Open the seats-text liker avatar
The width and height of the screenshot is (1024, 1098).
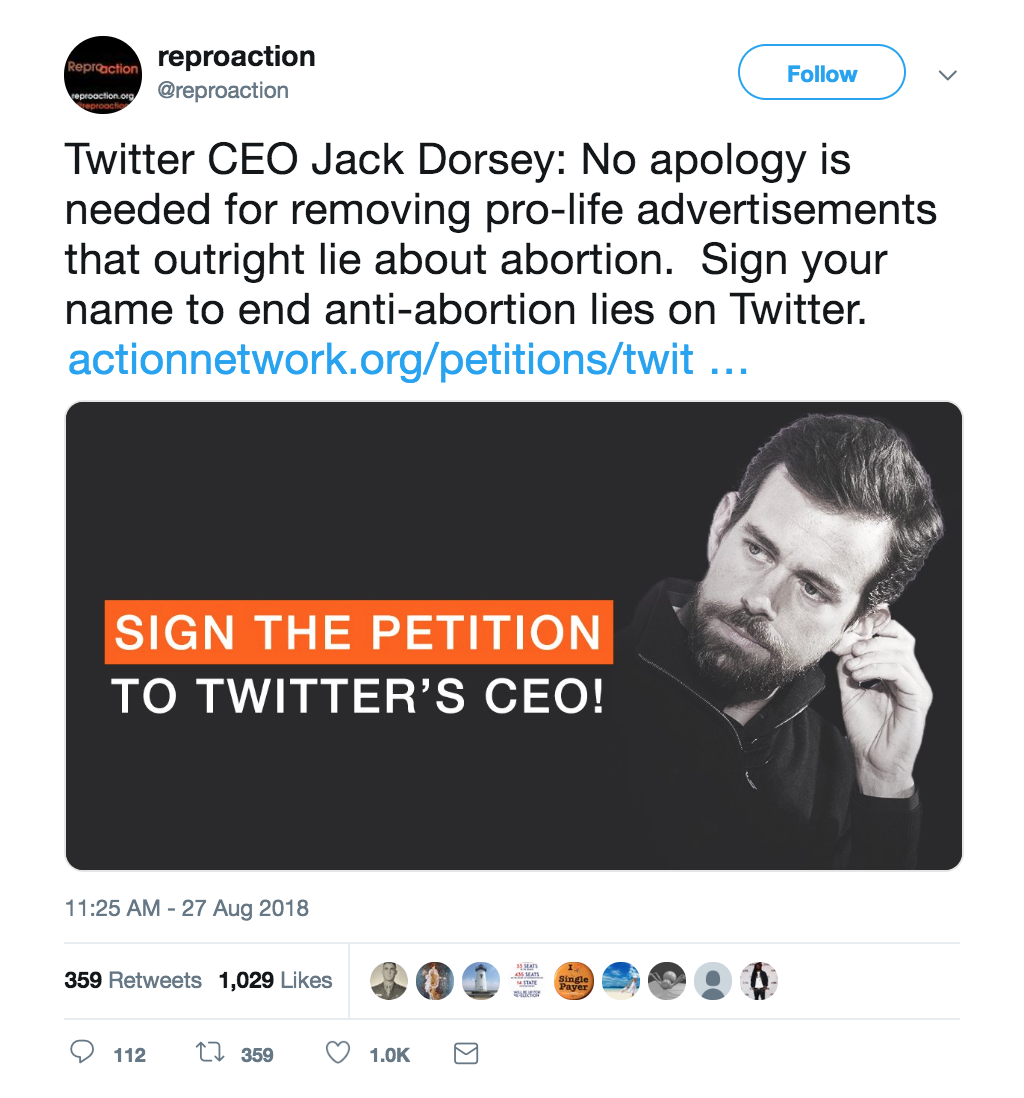pos(527,981)
